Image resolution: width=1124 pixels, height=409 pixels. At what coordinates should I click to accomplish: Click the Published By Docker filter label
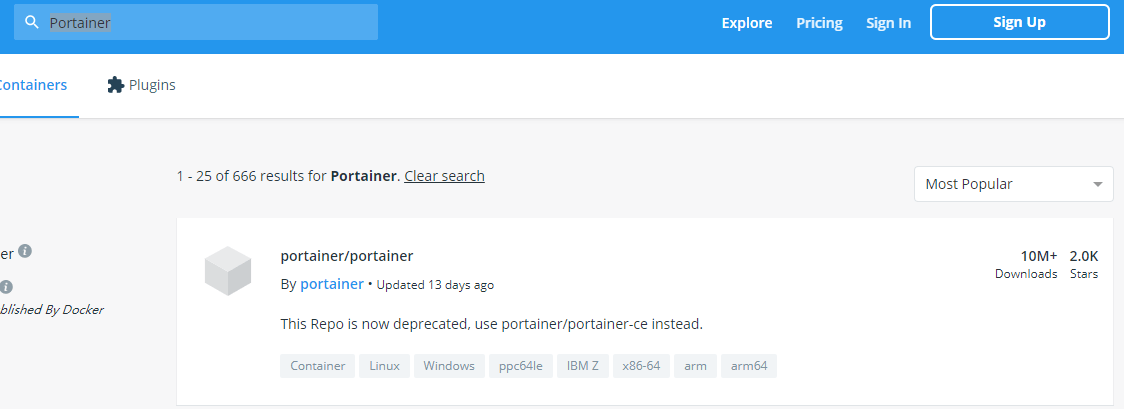point(52,310)
